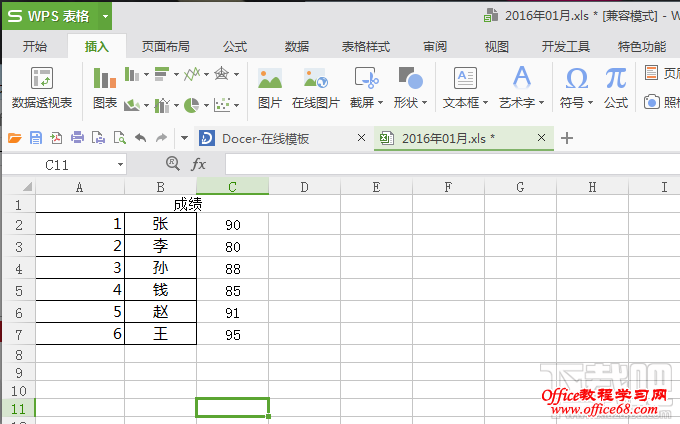Image resolution: width=680 pixels, height=424 pixels.
Task: Expand the pie chart dropdown arrow
Action: pyautogui.click(x=206, y=105)
